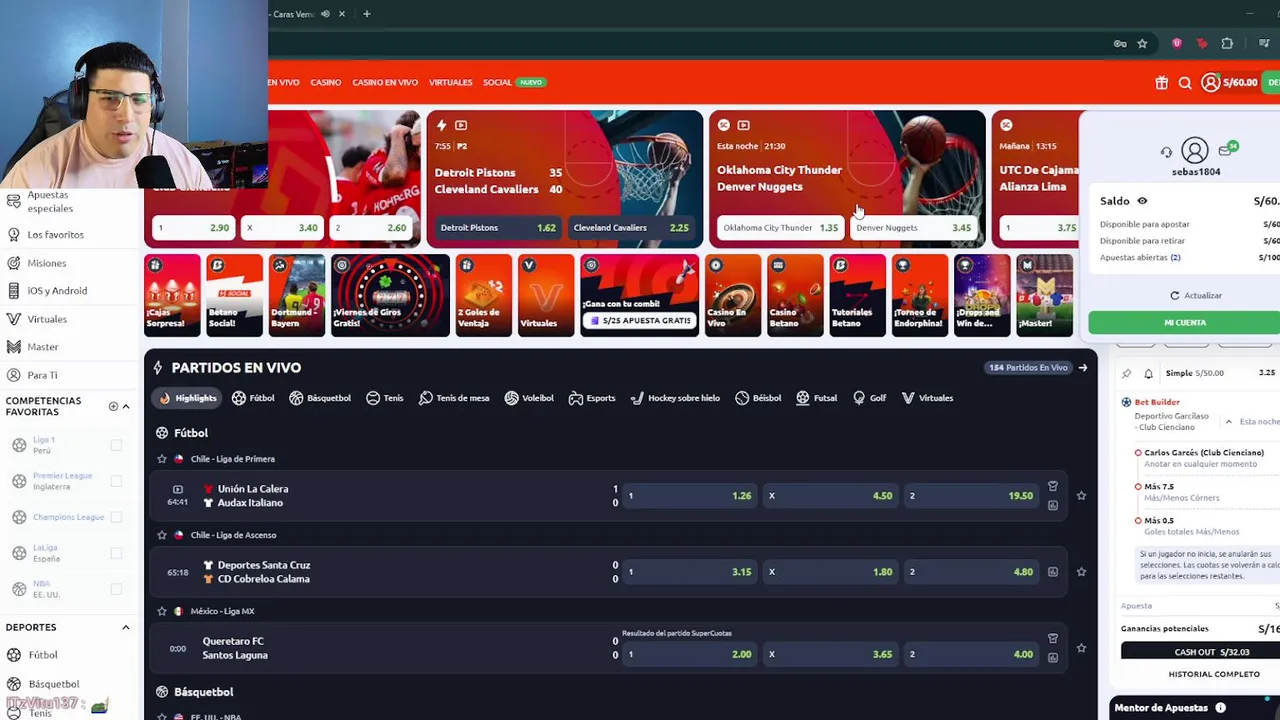Screen dimensions: 1280x720
Task: Favorite the Chile Liga de Primera league star
Action: pyautogui.click(x=162, y=459)
